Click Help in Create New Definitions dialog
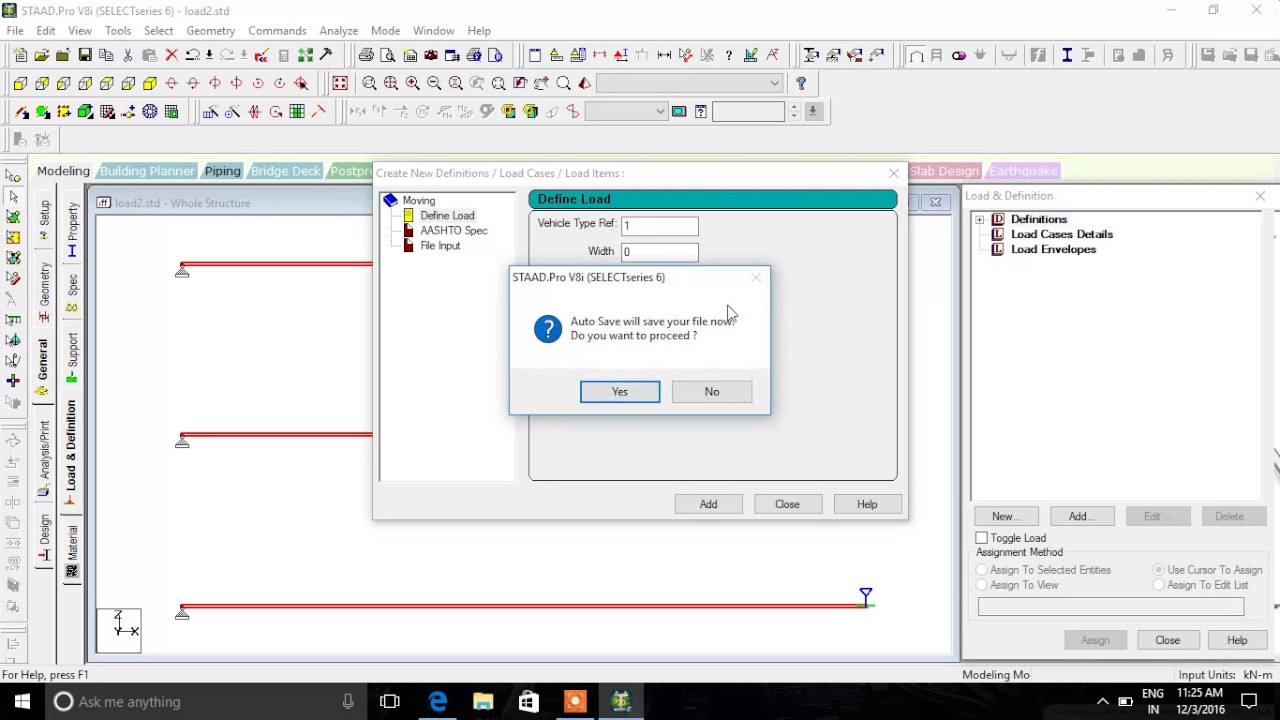 click(867, 504)
